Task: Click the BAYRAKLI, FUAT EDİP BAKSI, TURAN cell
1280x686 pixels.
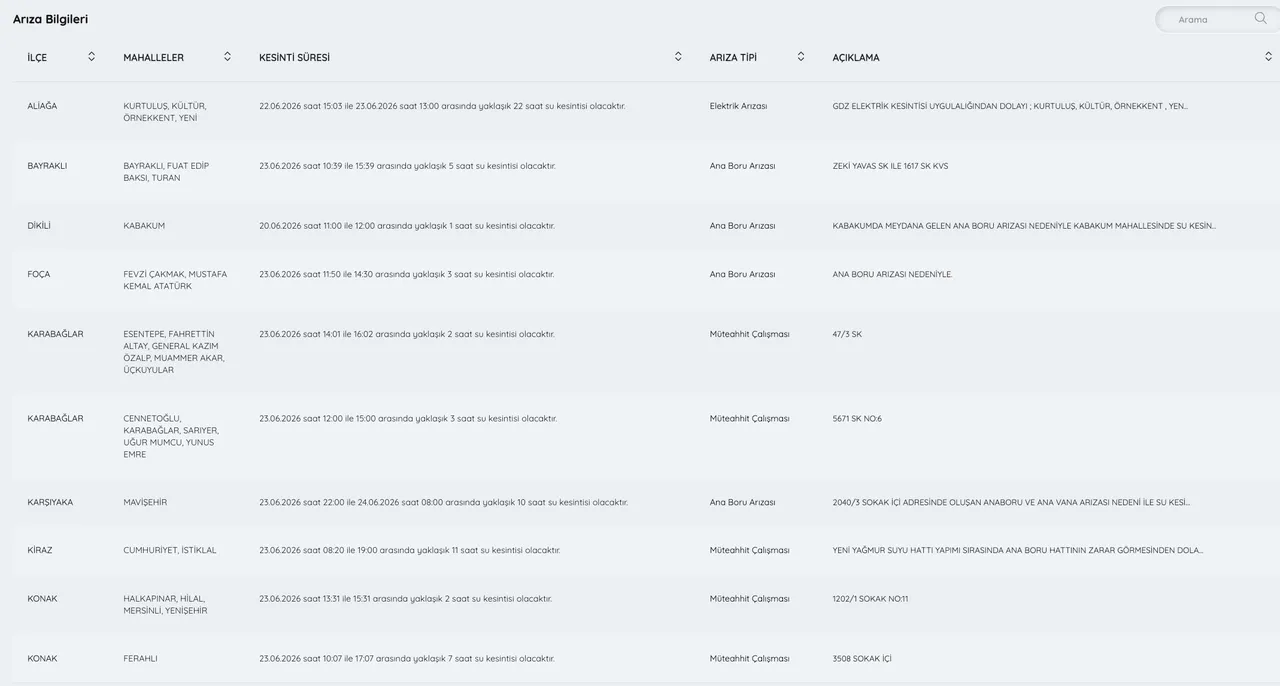Action: tap(166, 172)
